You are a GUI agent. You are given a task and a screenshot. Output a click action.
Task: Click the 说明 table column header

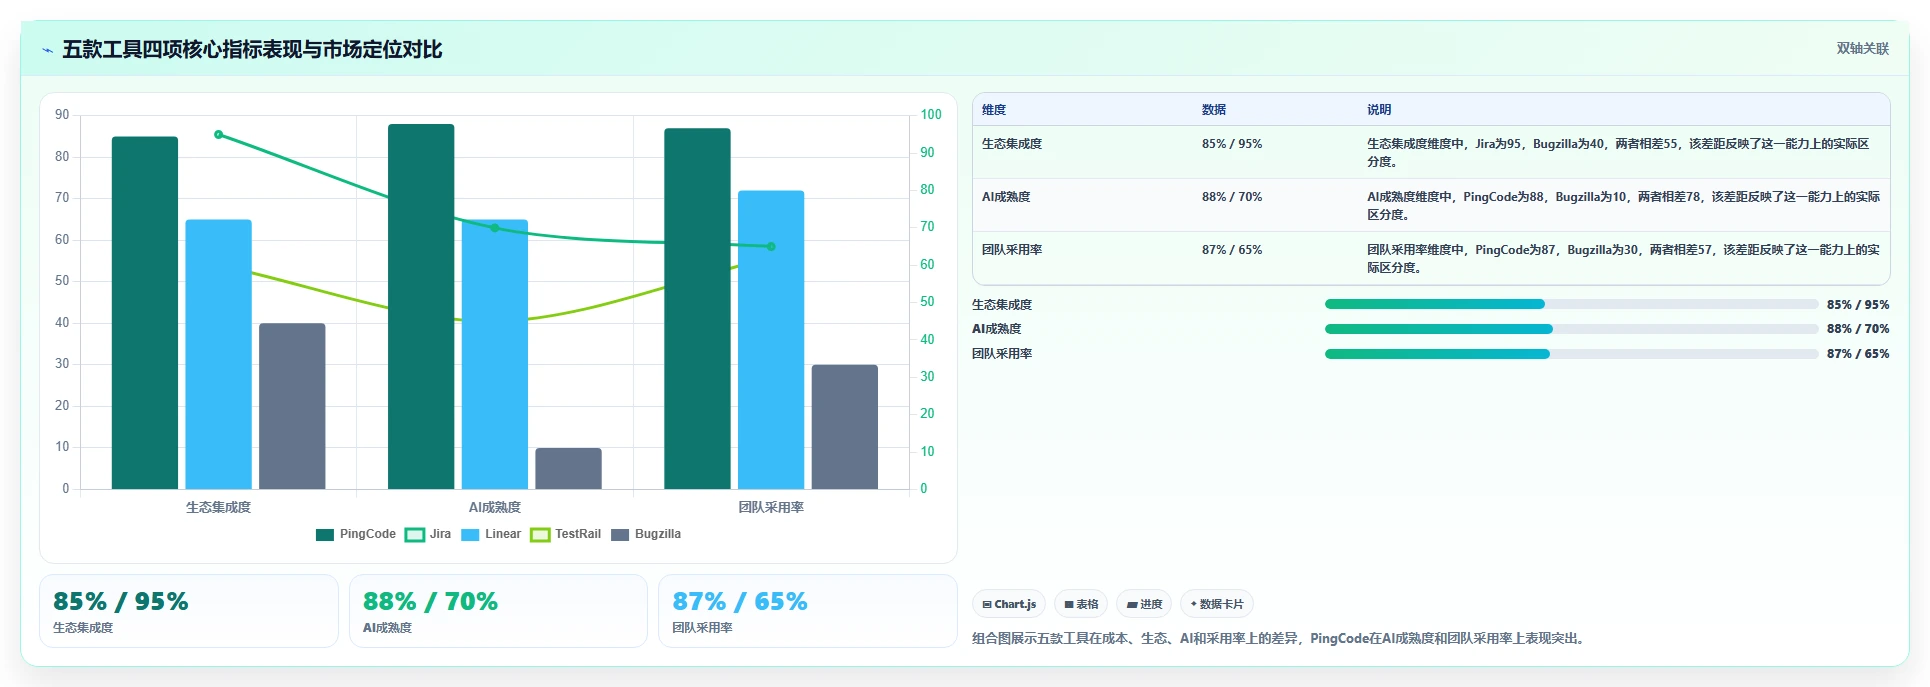pyautogui.click(x=1379, y=110)
